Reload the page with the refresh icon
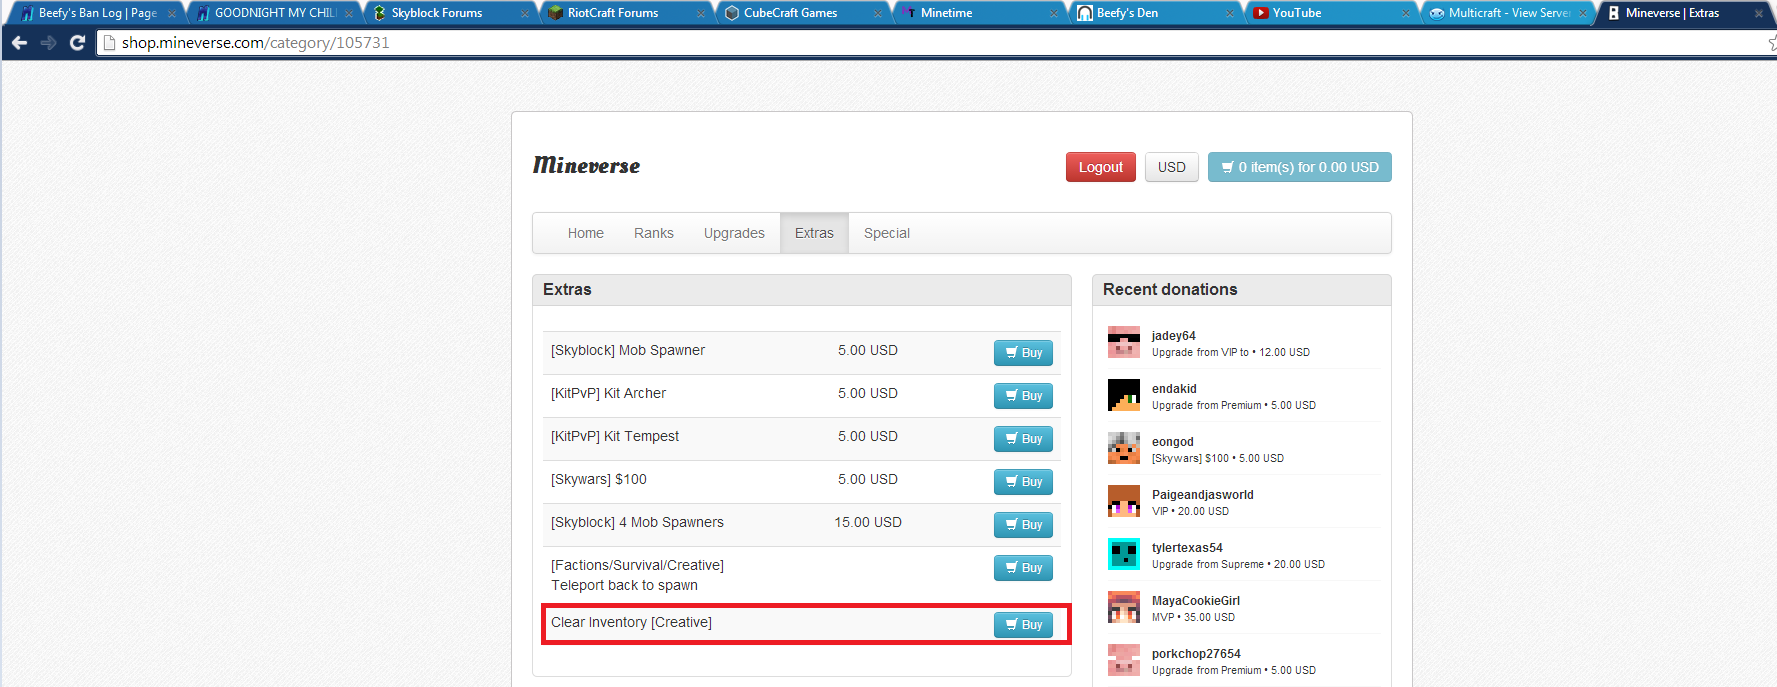This screenshot has height=687, width=1777. [77, 43]
